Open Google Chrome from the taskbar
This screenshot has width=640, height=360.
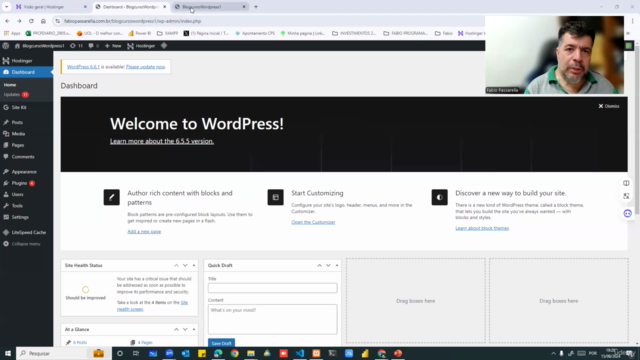(x=234, y=353)
